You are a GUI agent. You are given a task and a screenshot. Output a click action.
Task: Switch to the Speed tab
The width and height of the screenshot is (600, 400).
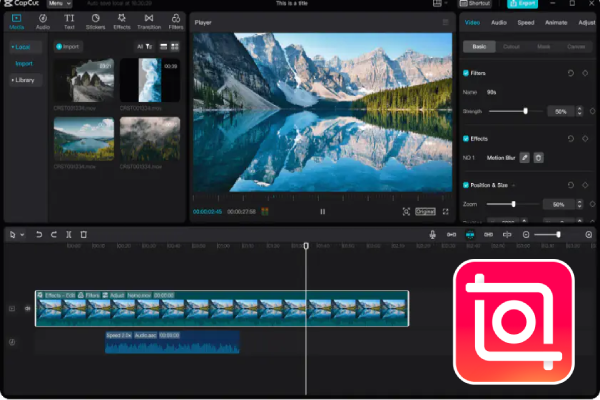click(526, 23)
